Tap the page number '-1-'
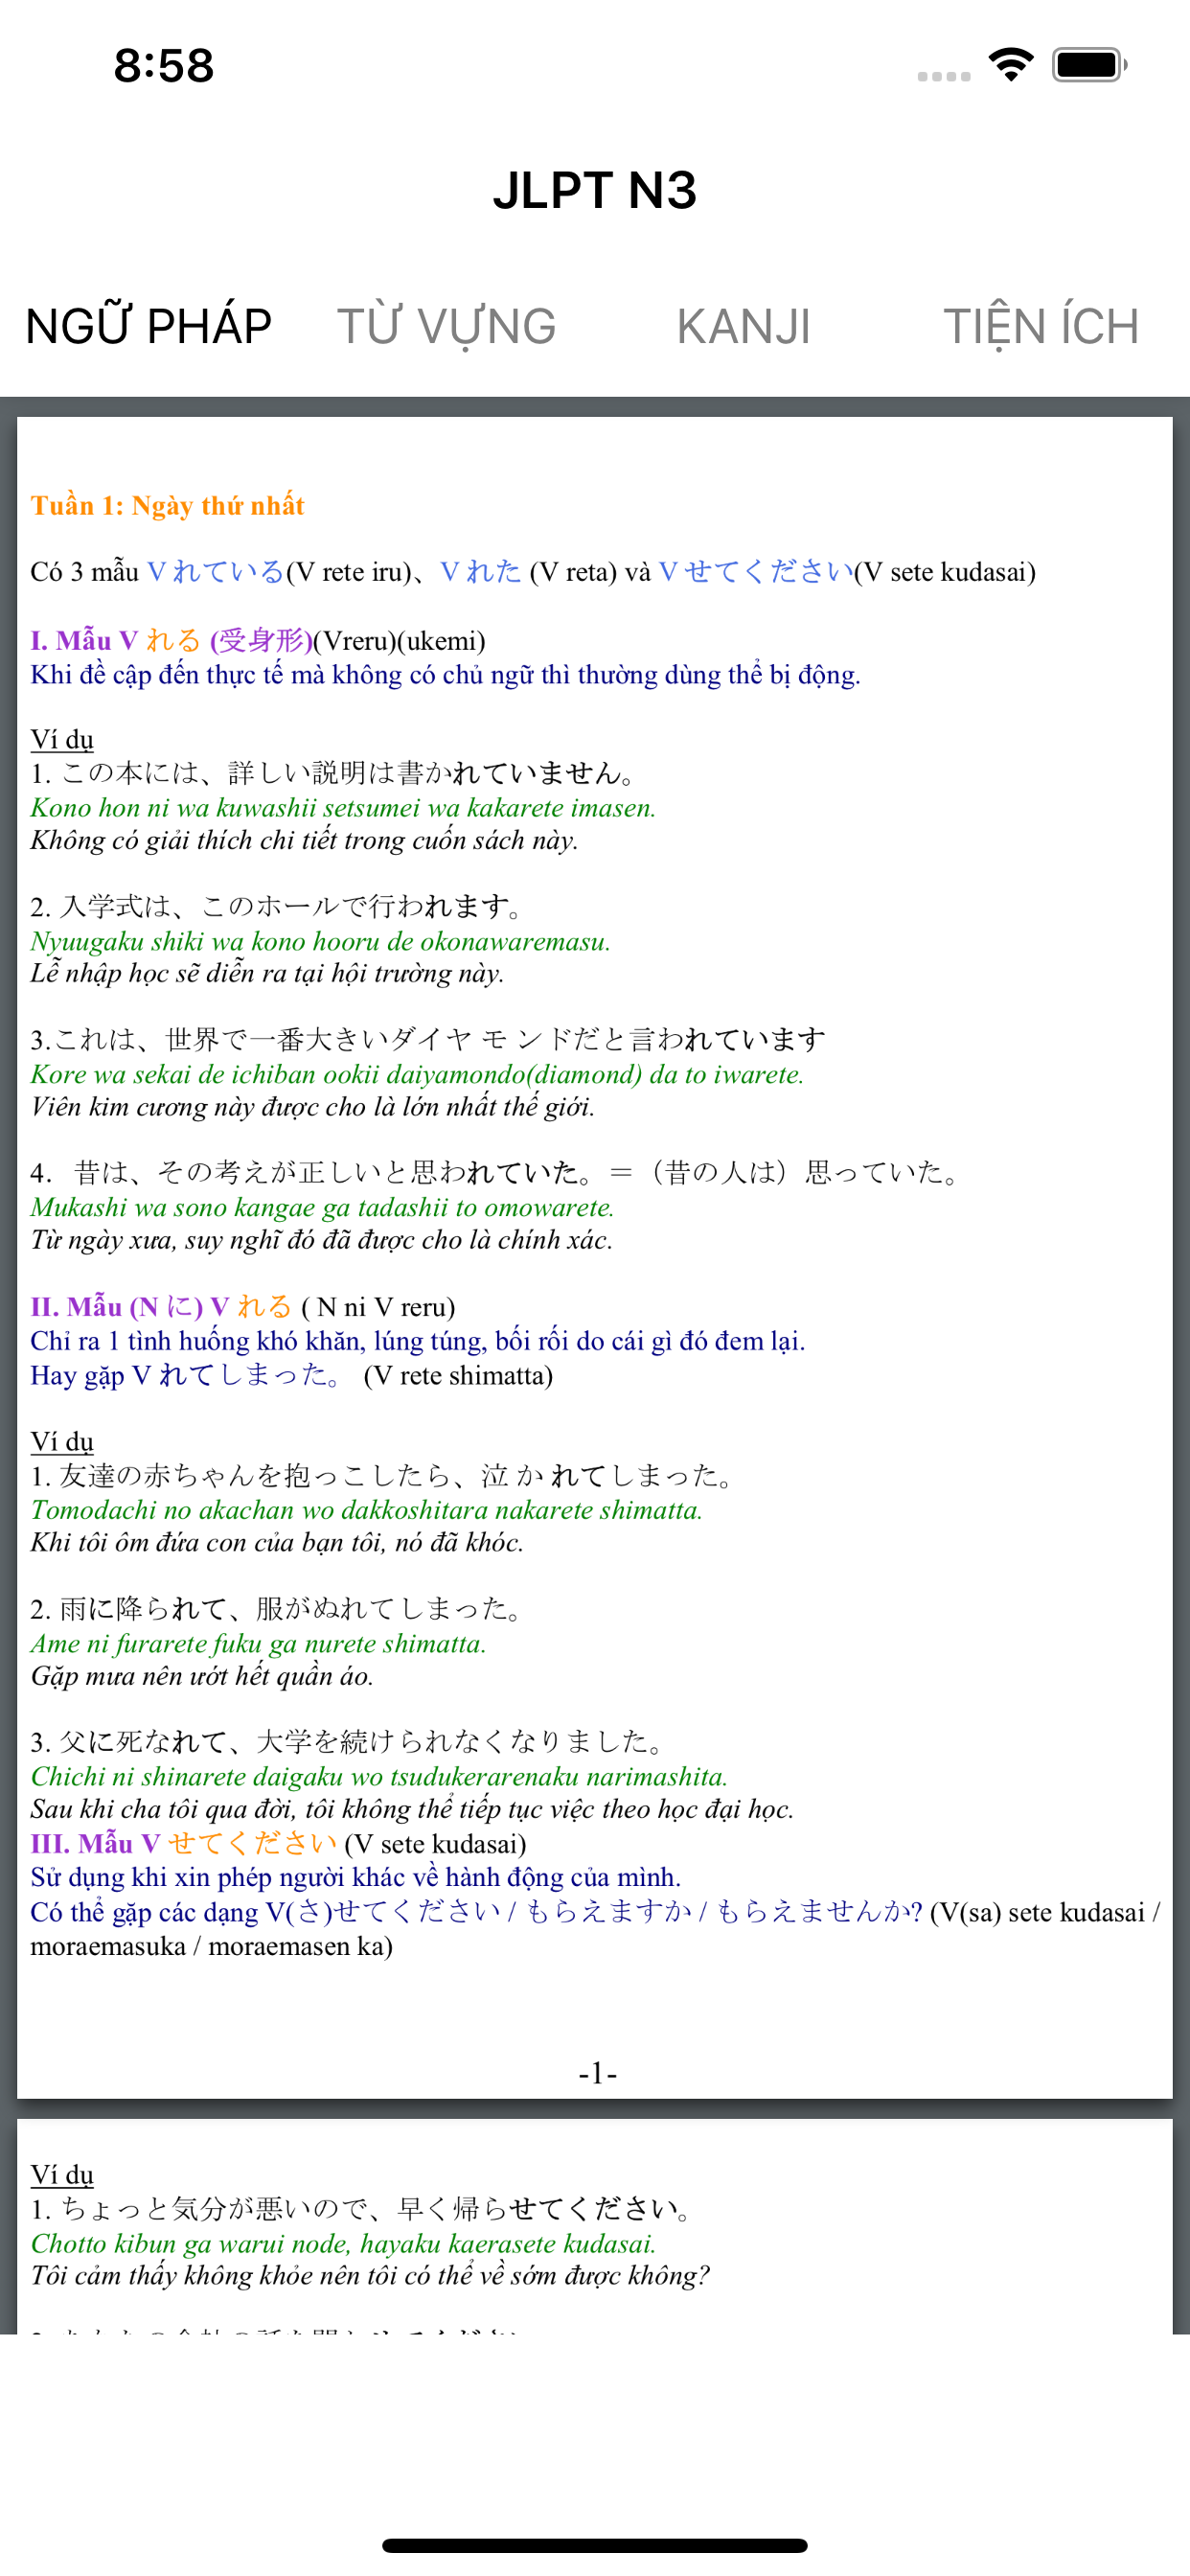Image resolution: width=1190 pixels, height=2576 pixels. 597,2074
